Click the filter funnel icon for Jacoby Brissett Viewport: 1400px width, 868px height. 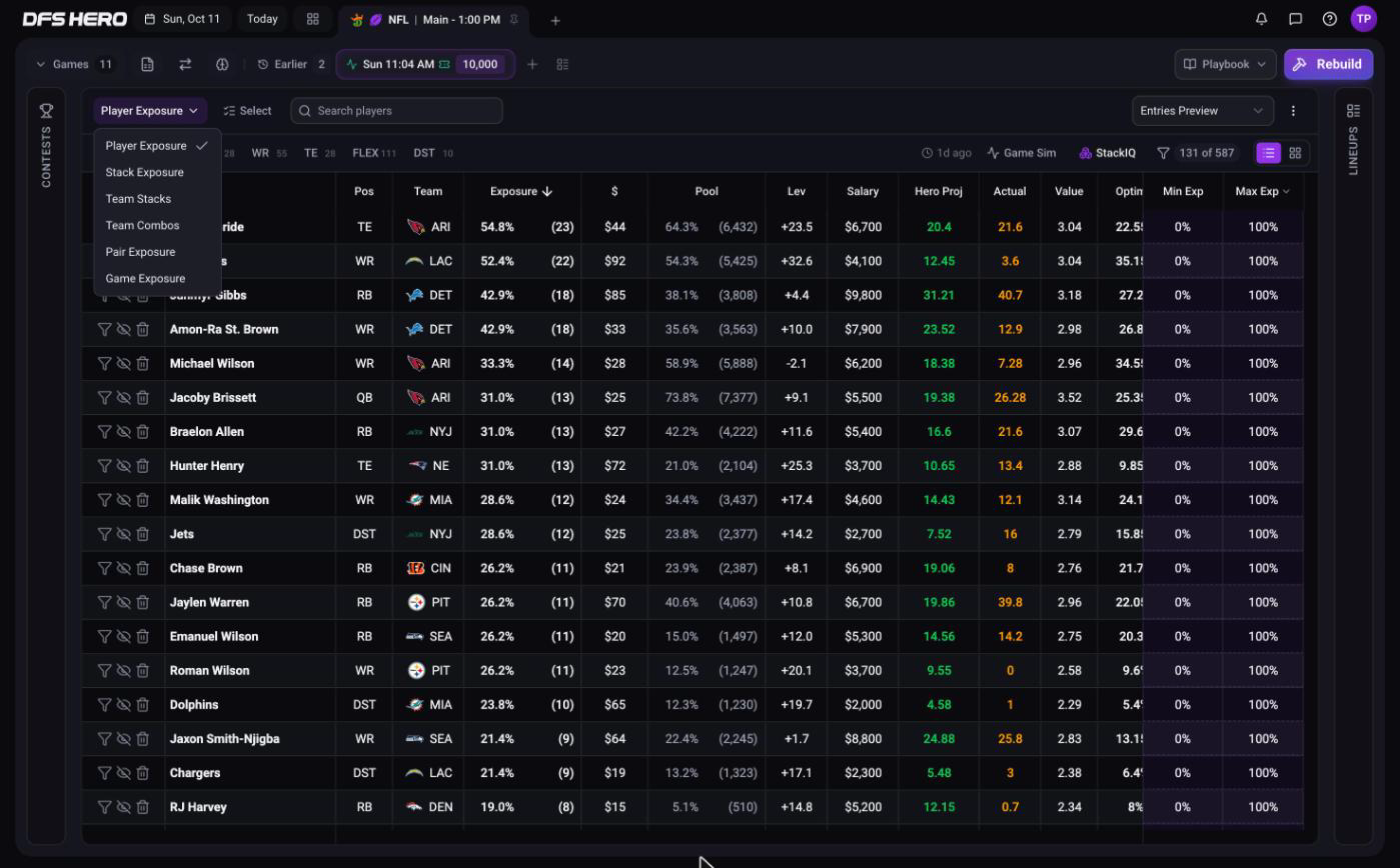tap(104, 397)
